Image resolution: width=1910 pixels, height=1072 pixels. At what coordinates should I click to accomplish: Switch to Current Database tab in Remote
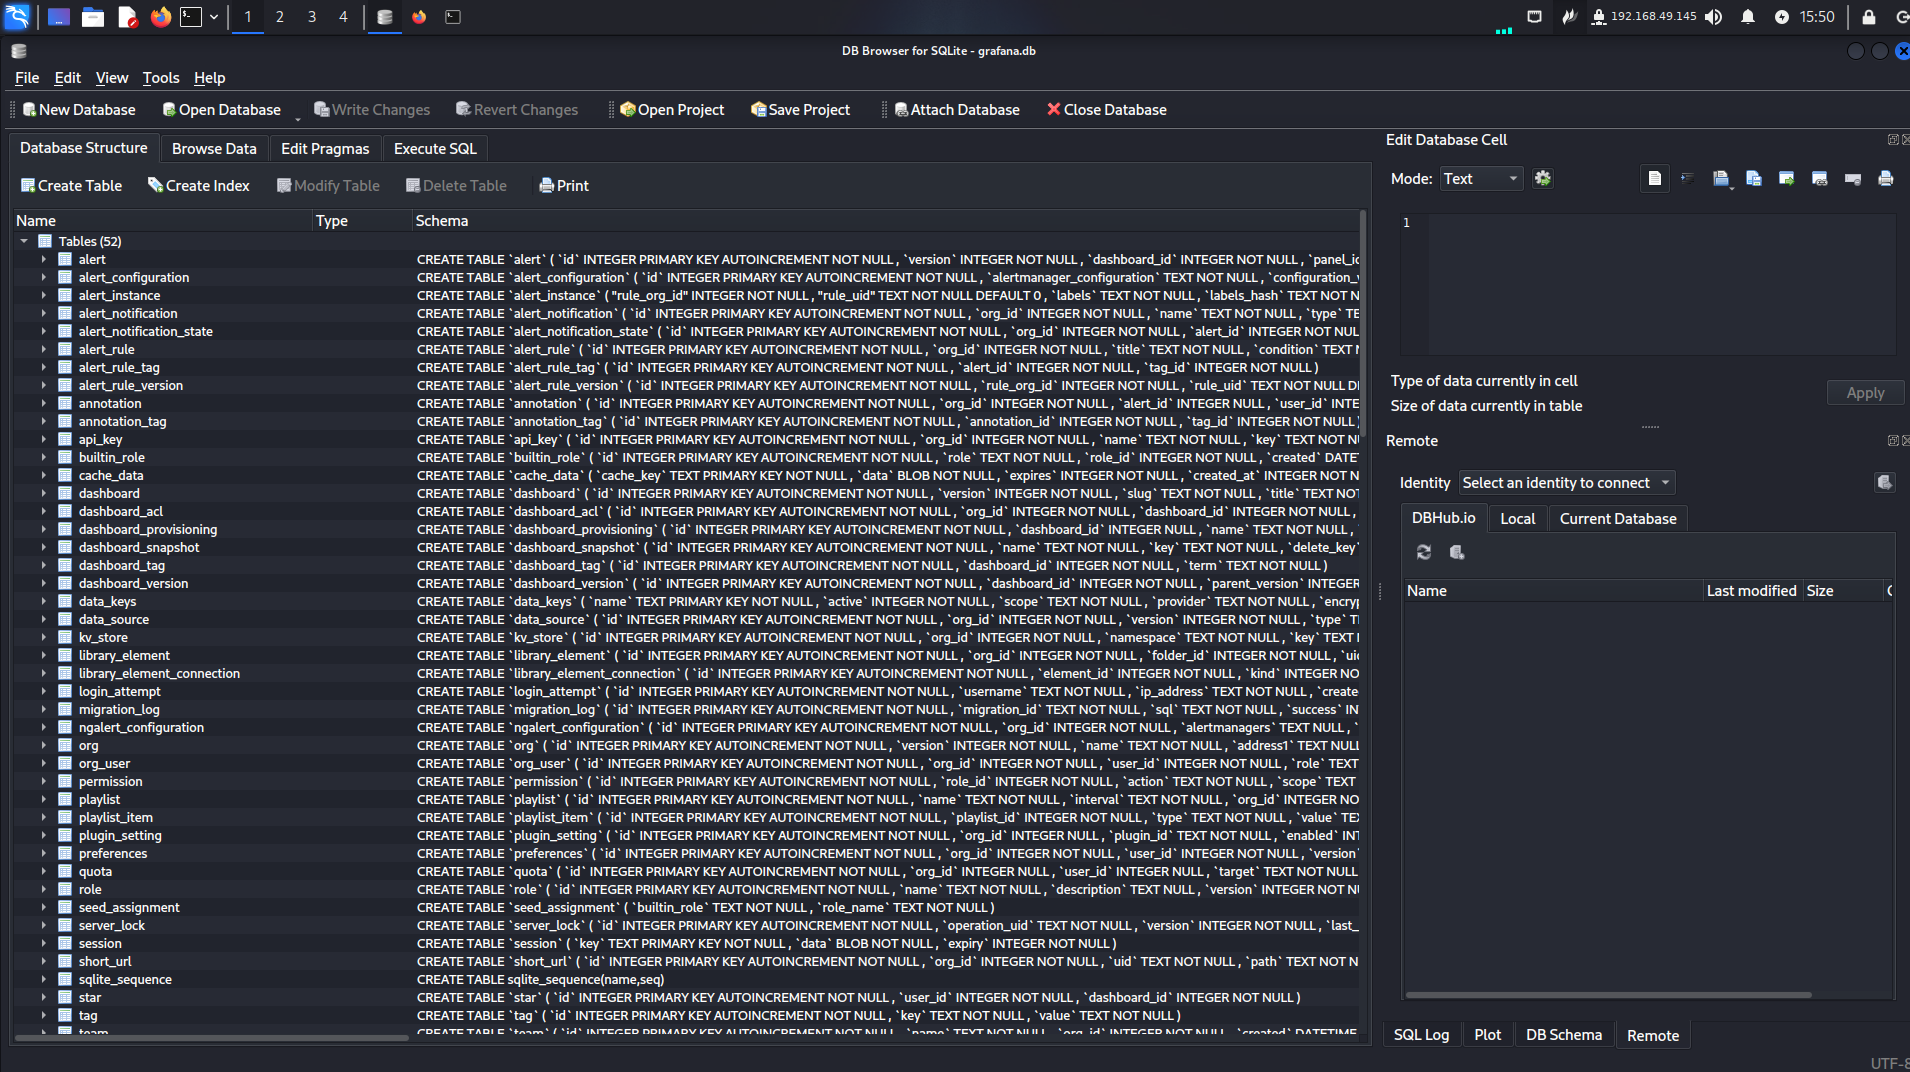(x=1618, y=519)
